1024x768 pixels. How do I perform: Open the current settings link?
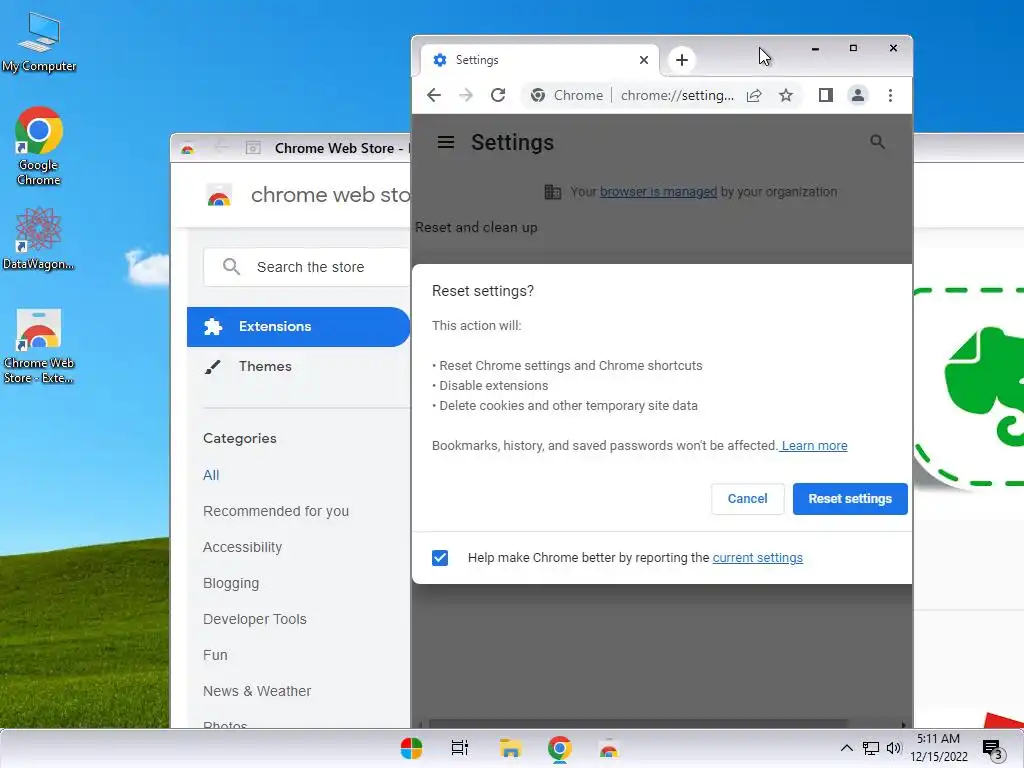coord(758,558)
